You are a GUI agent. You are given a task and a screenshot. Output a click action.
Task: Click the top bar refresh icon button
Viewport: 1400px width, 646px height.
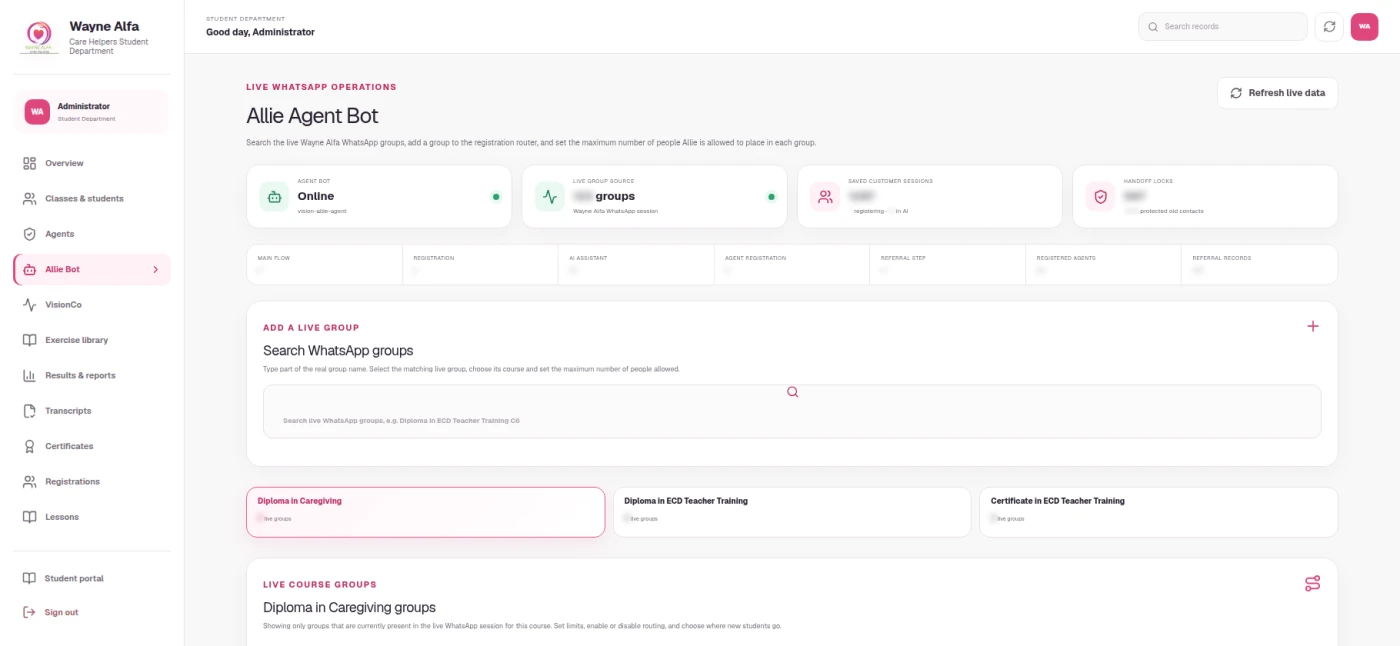(x=1329, y=27)
